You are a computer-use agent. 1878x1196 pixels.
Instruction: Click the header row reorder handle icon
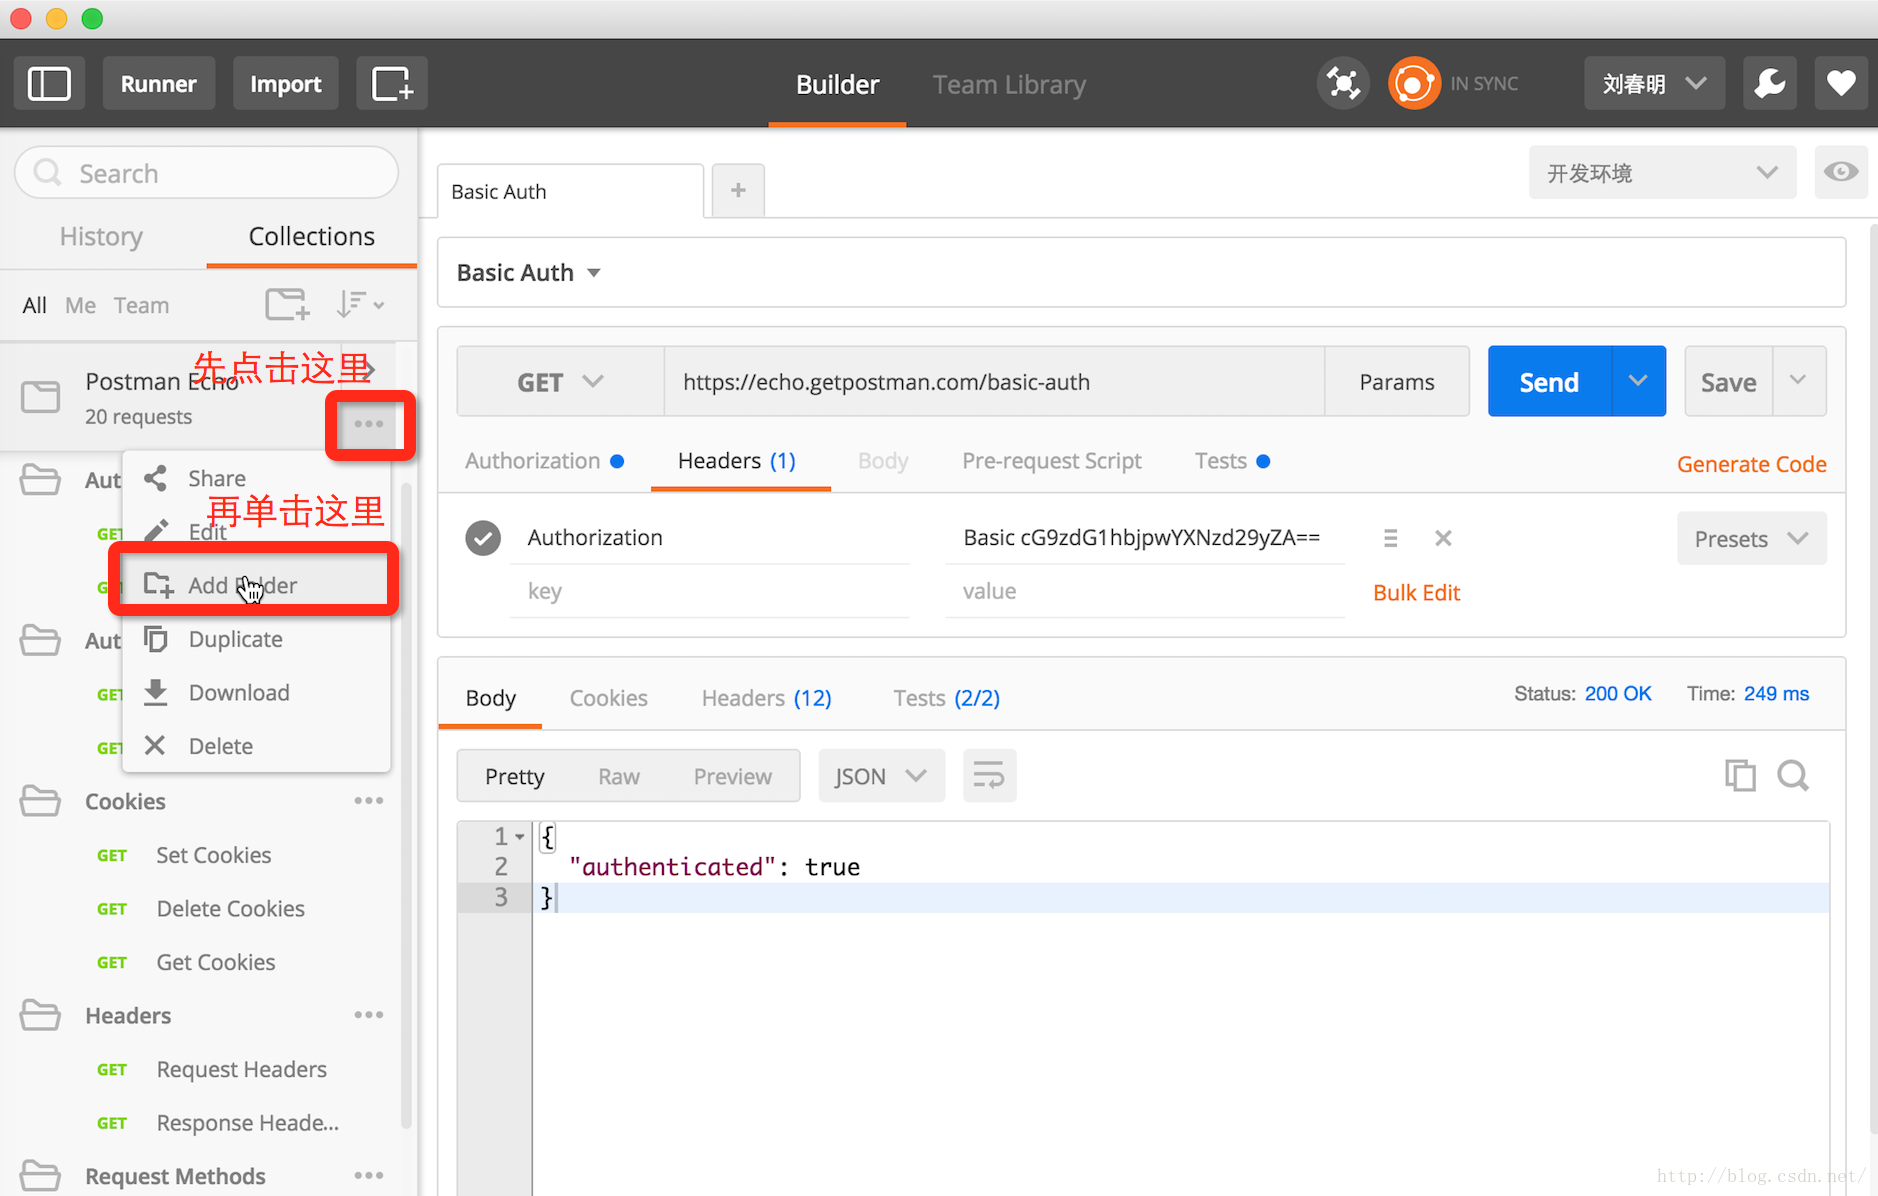(x=1390, y=538)
